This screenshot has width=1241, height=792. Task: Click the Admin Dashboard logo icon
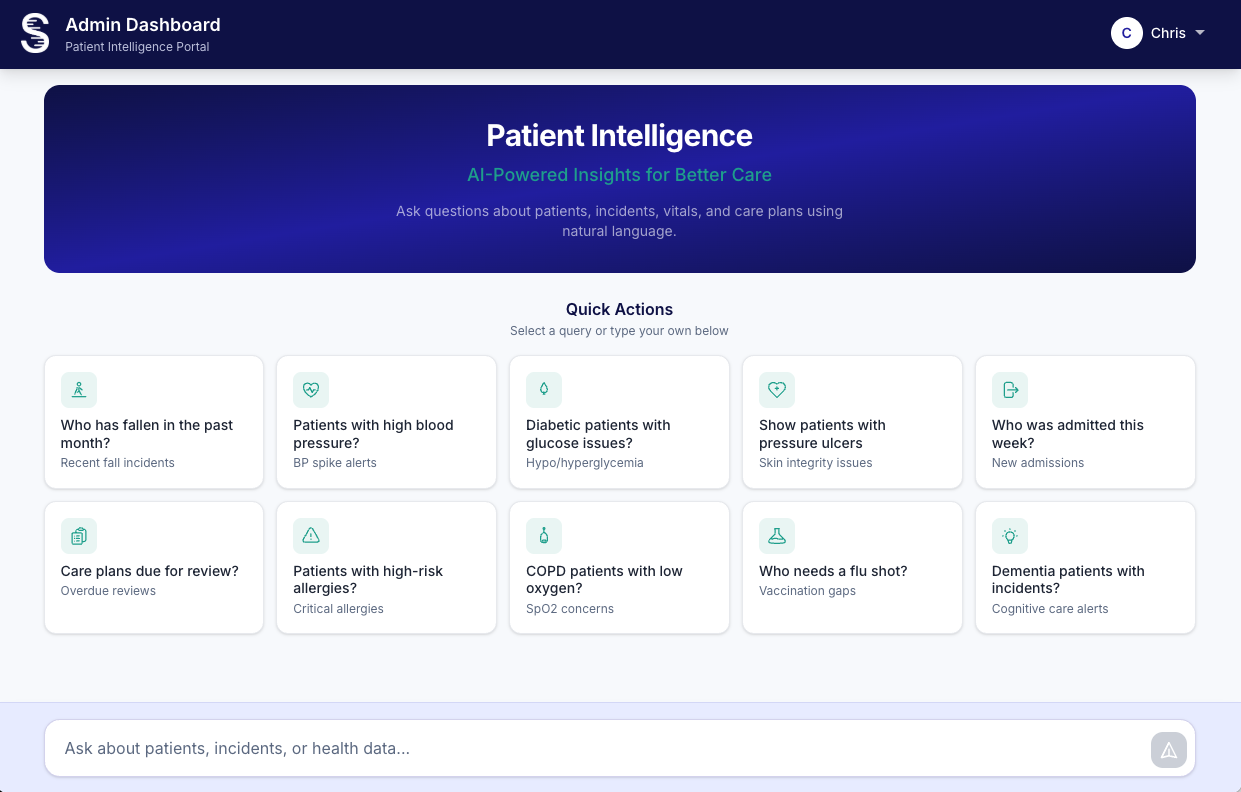34,33
